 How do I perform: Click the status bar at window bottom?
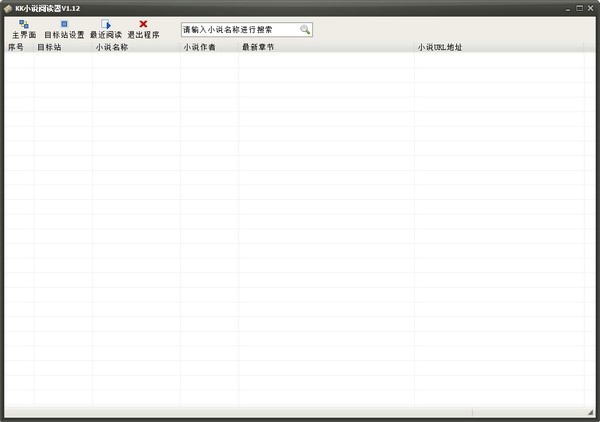240,412
